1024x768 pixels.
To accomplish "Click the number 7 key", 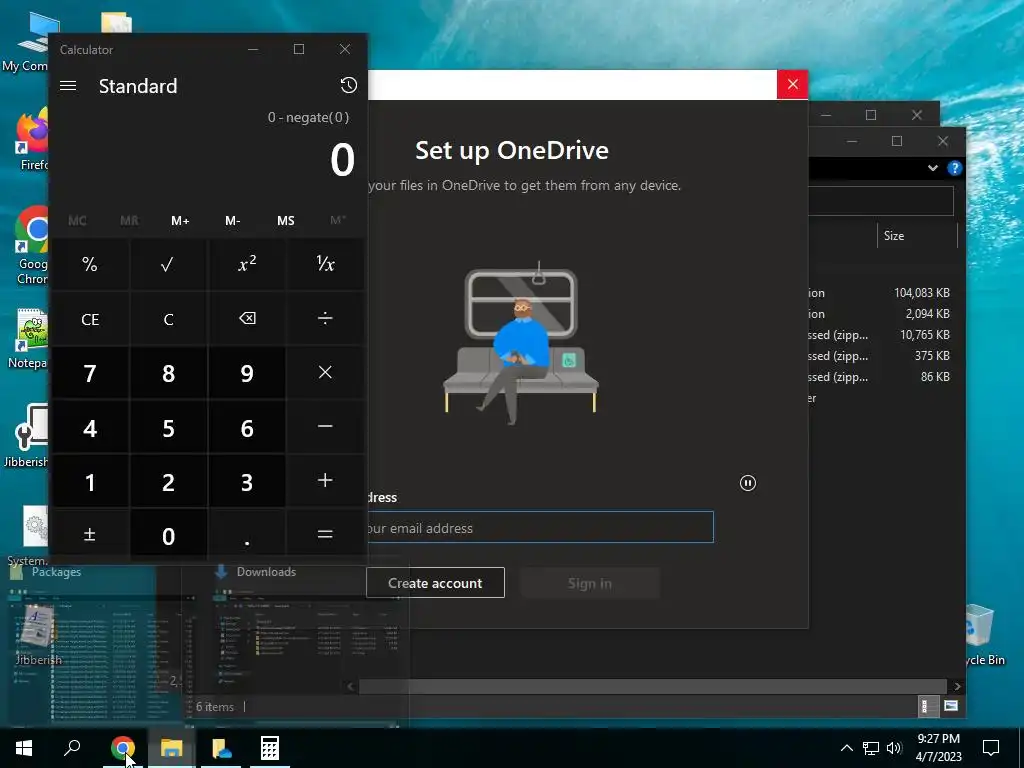I will point(90,373).
